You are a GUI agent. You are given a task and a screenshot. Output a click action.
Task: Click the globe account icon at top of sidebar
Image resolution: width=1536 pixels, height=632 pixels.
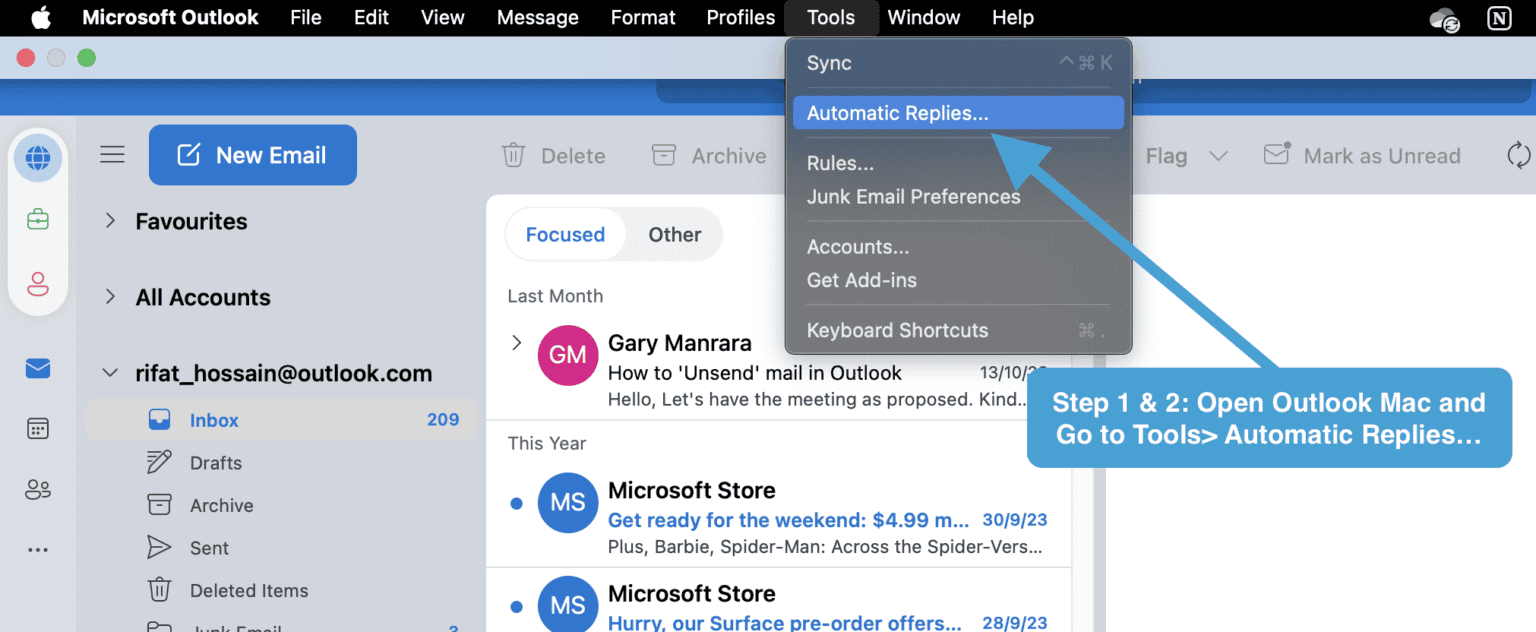click(37, 158)
